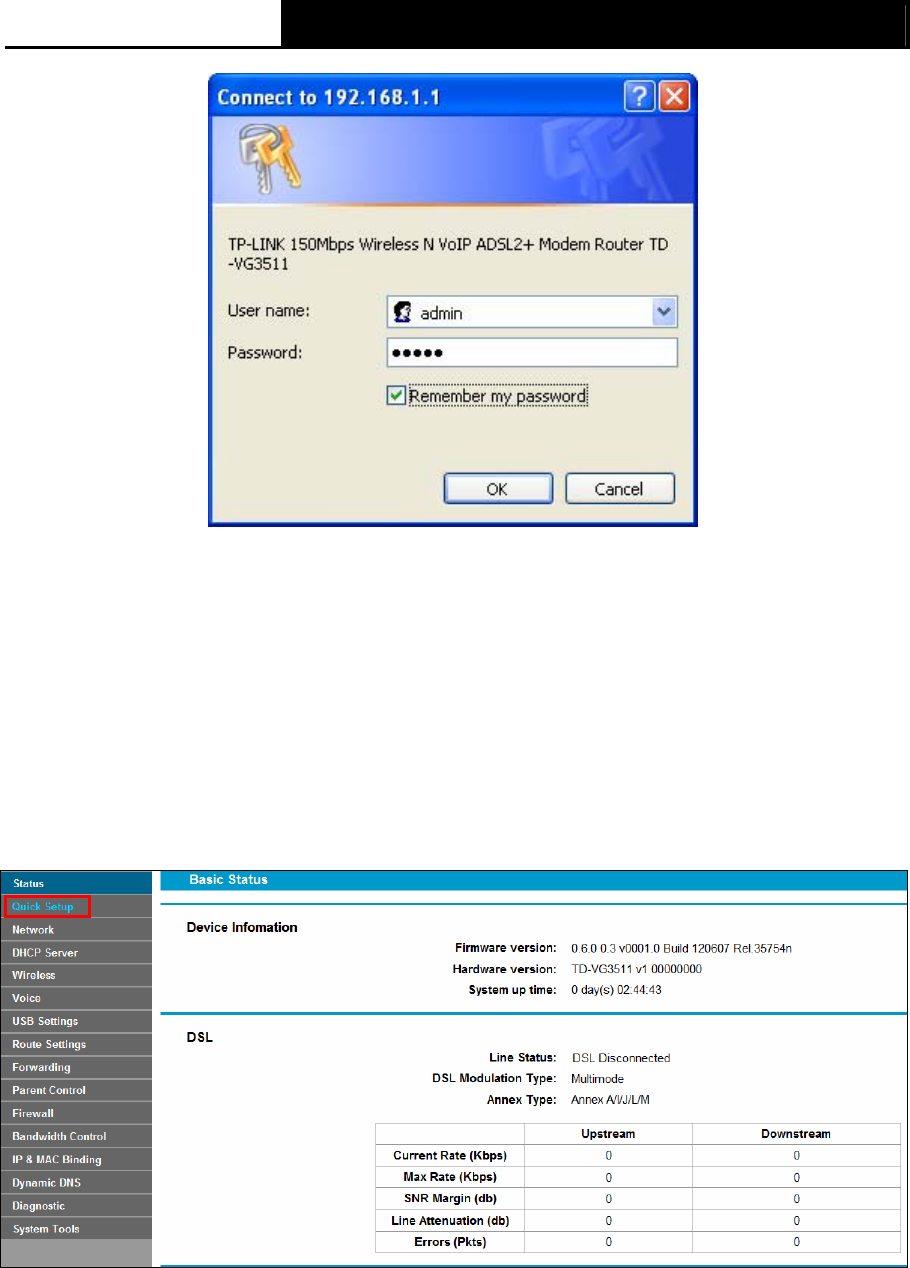Click the Downstream column header

tap(797, 1134)
